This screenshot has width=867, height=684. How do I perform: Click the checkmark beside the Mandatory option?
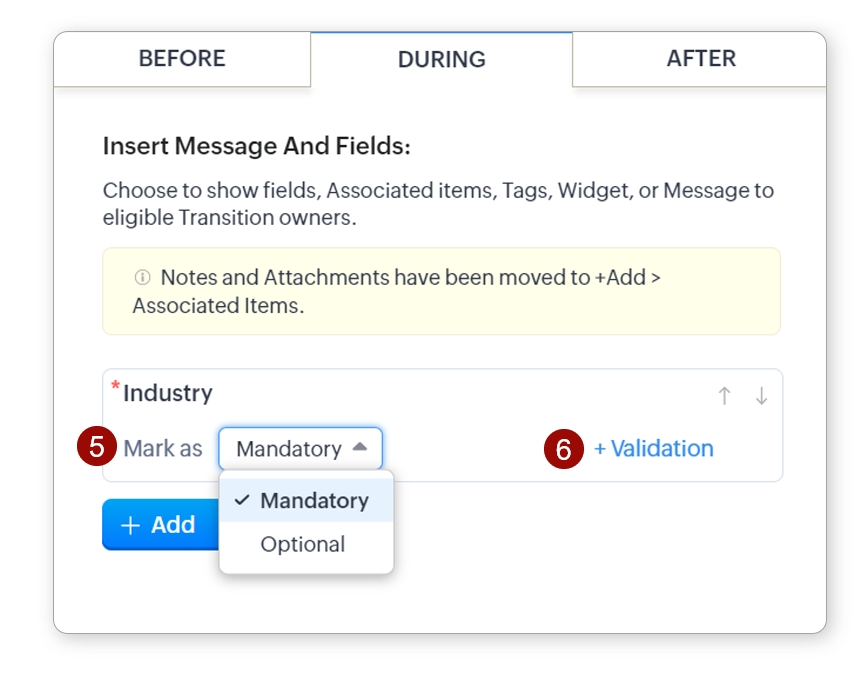[242, 500]
